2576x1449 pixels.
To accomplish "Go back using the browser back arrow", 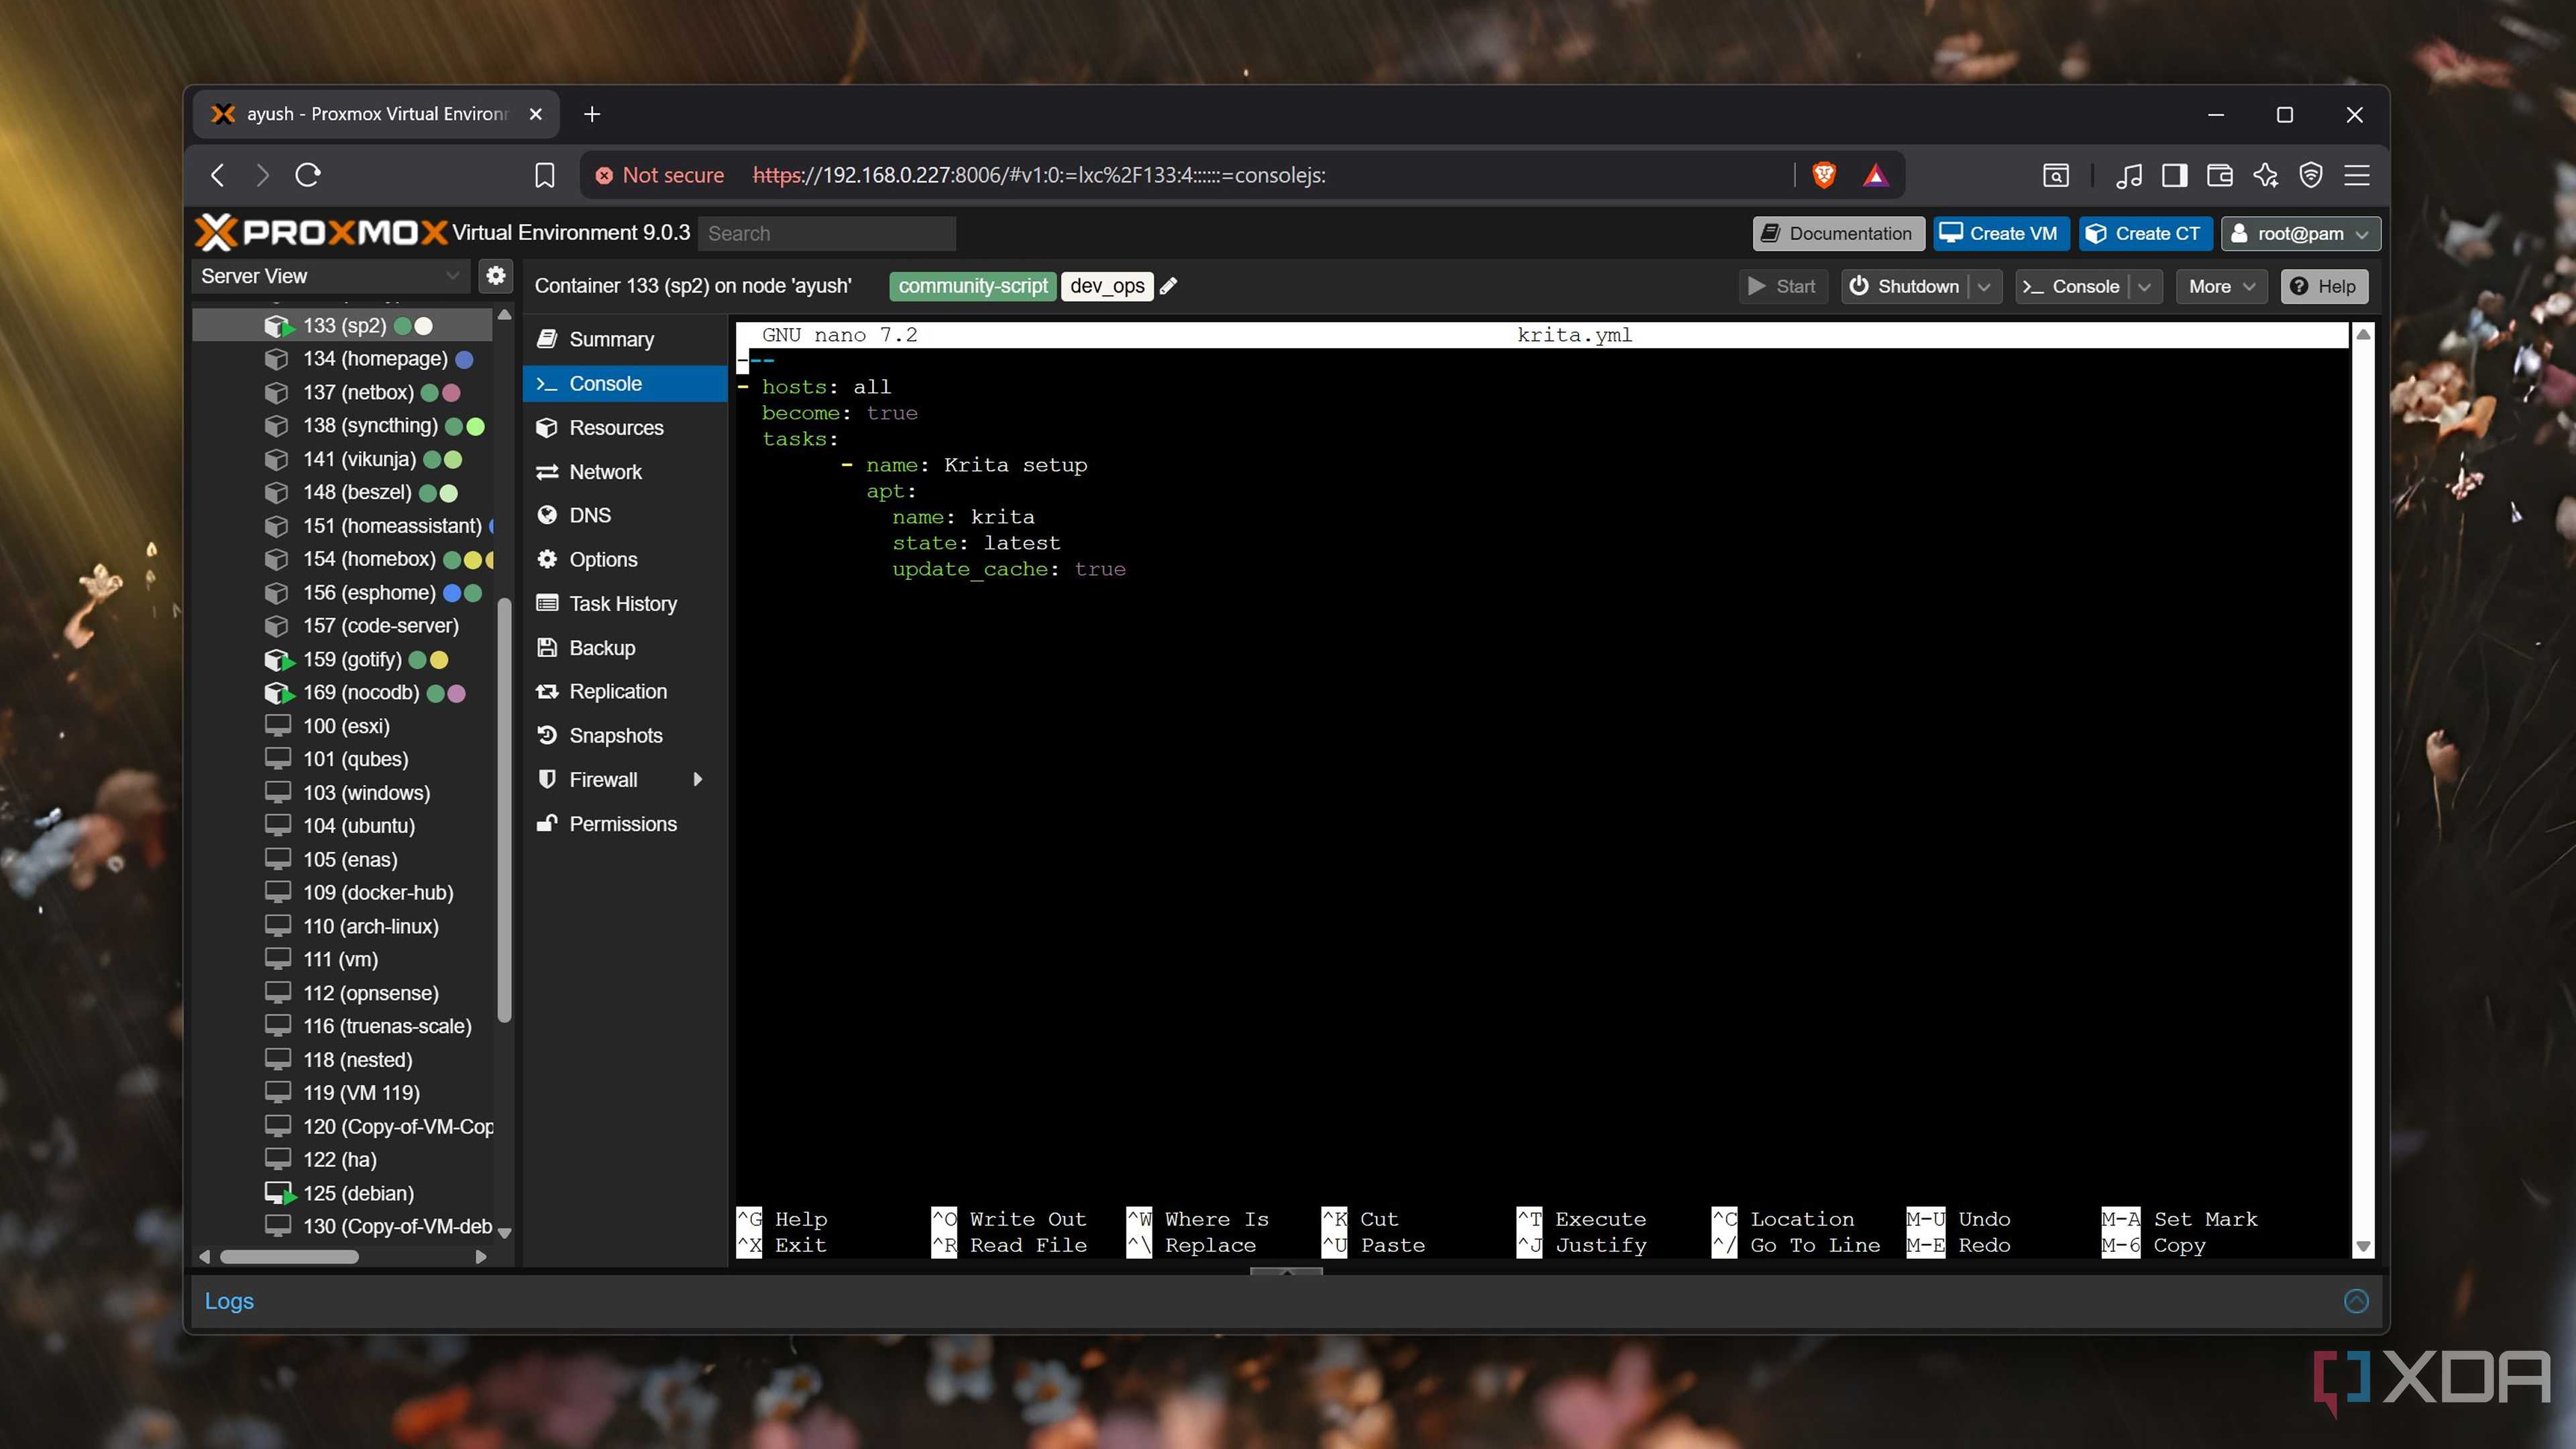I will click(217, 175).
